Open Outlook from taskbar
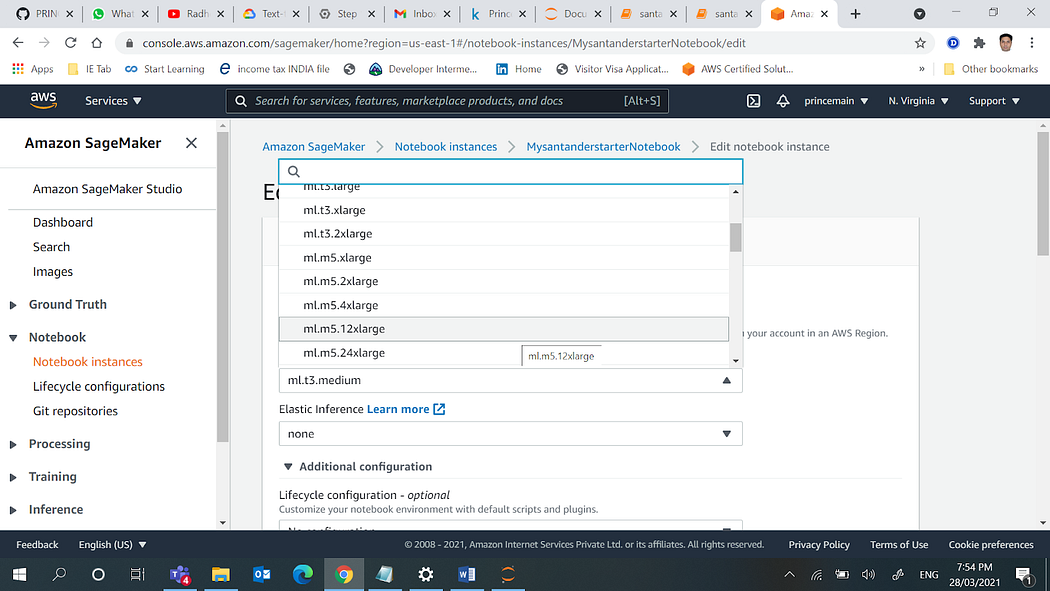Screen dimensions: 1050x591 pos(262,574)
